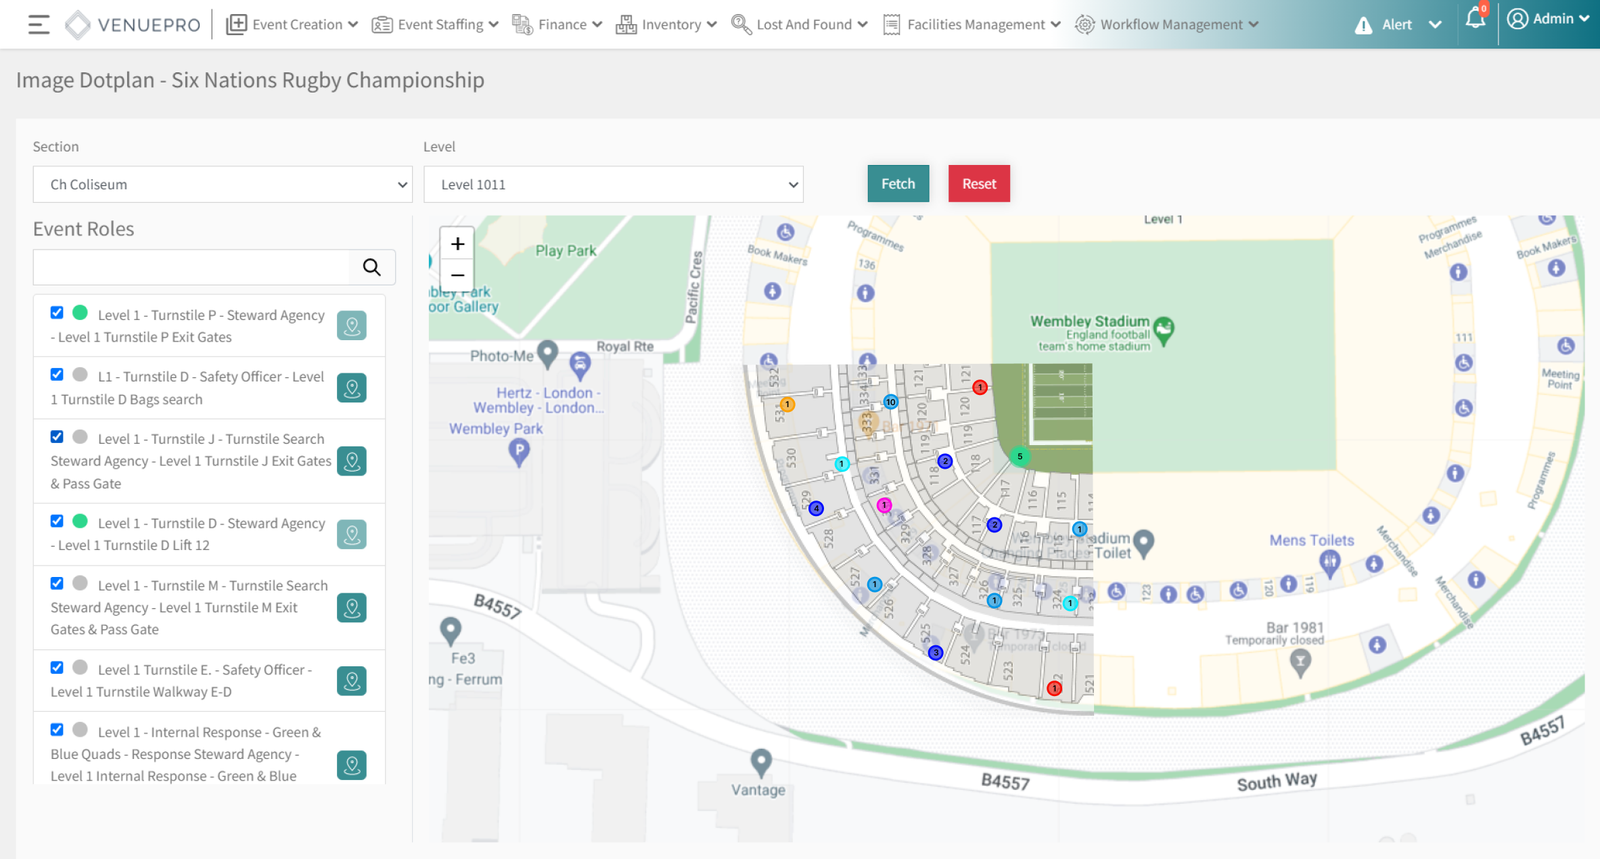Toggle checkbox for Turnstile J Search role
This screenshot has width=1600, height=859.
57,437
